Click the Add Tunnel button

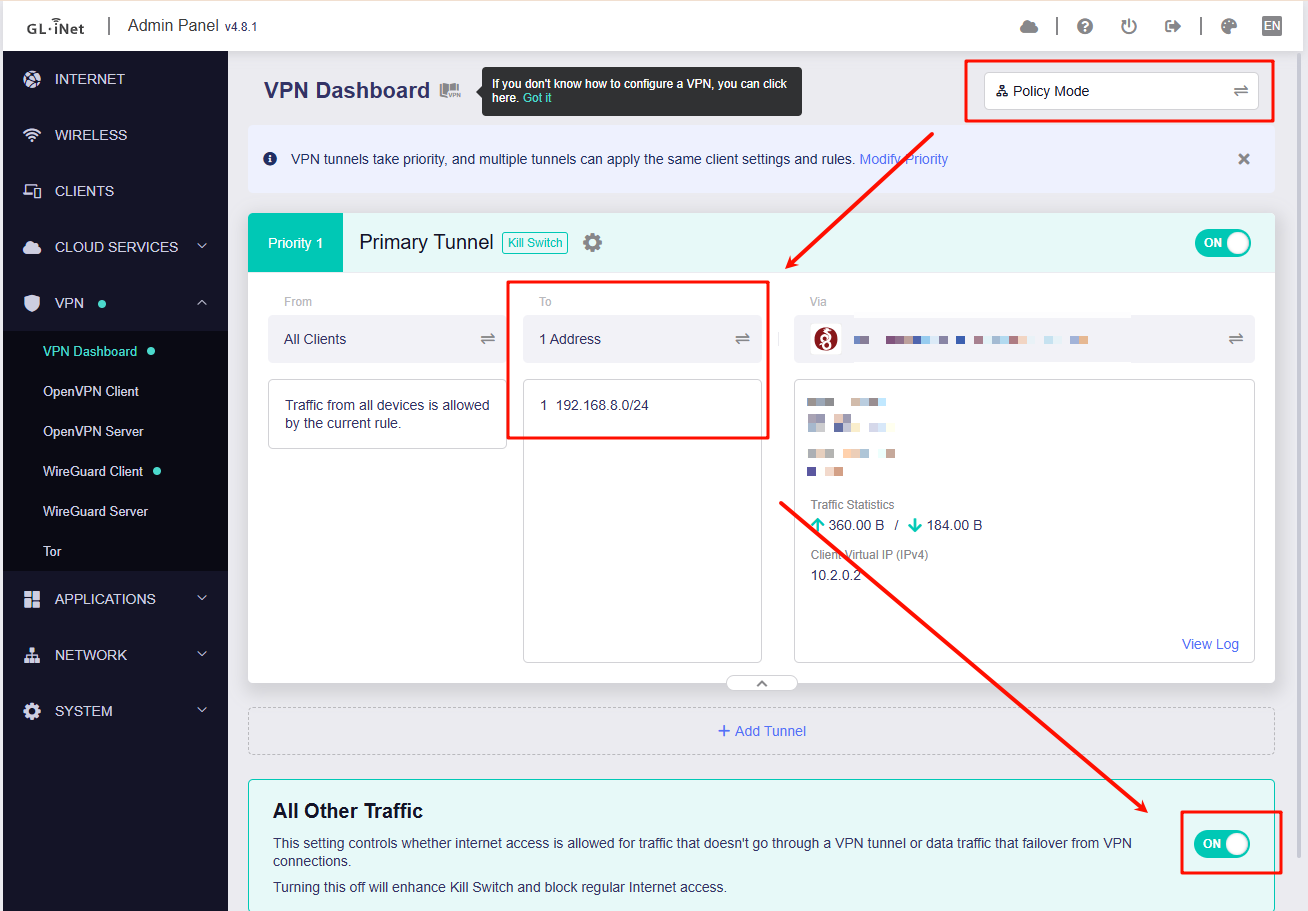click(x=762, y=731)
